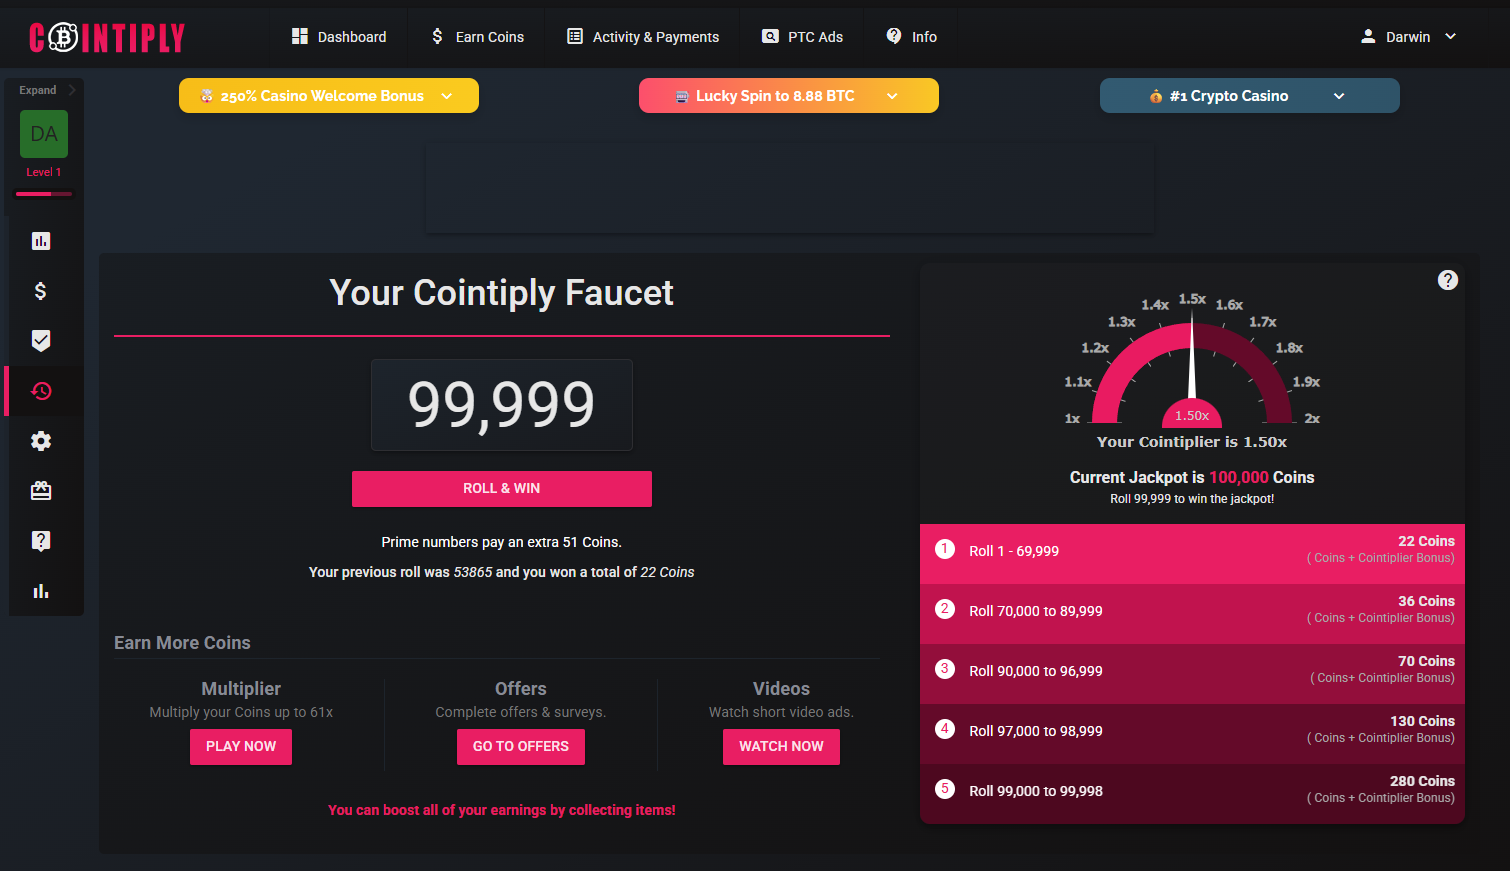Click the empty ad banner area
1510x871 pixels.
790,189
